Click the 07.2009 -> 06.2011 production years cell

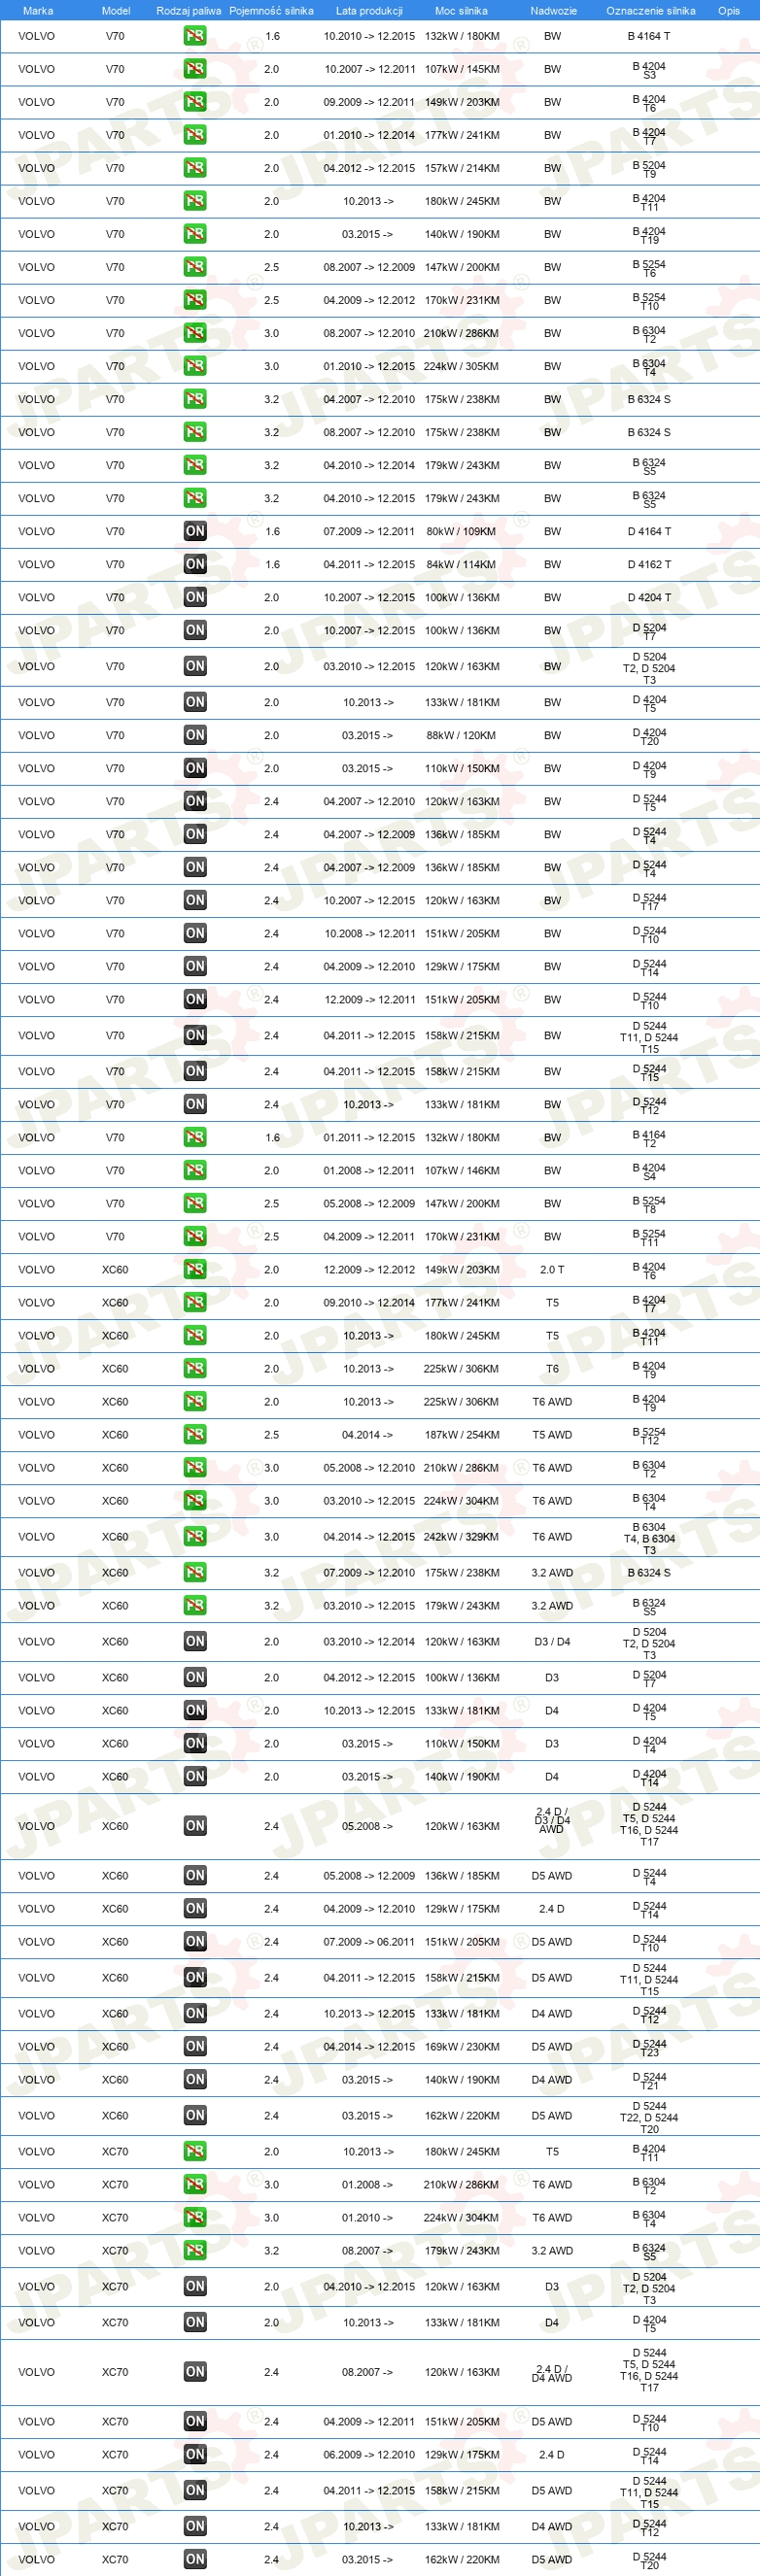(x=369, y=1941)
